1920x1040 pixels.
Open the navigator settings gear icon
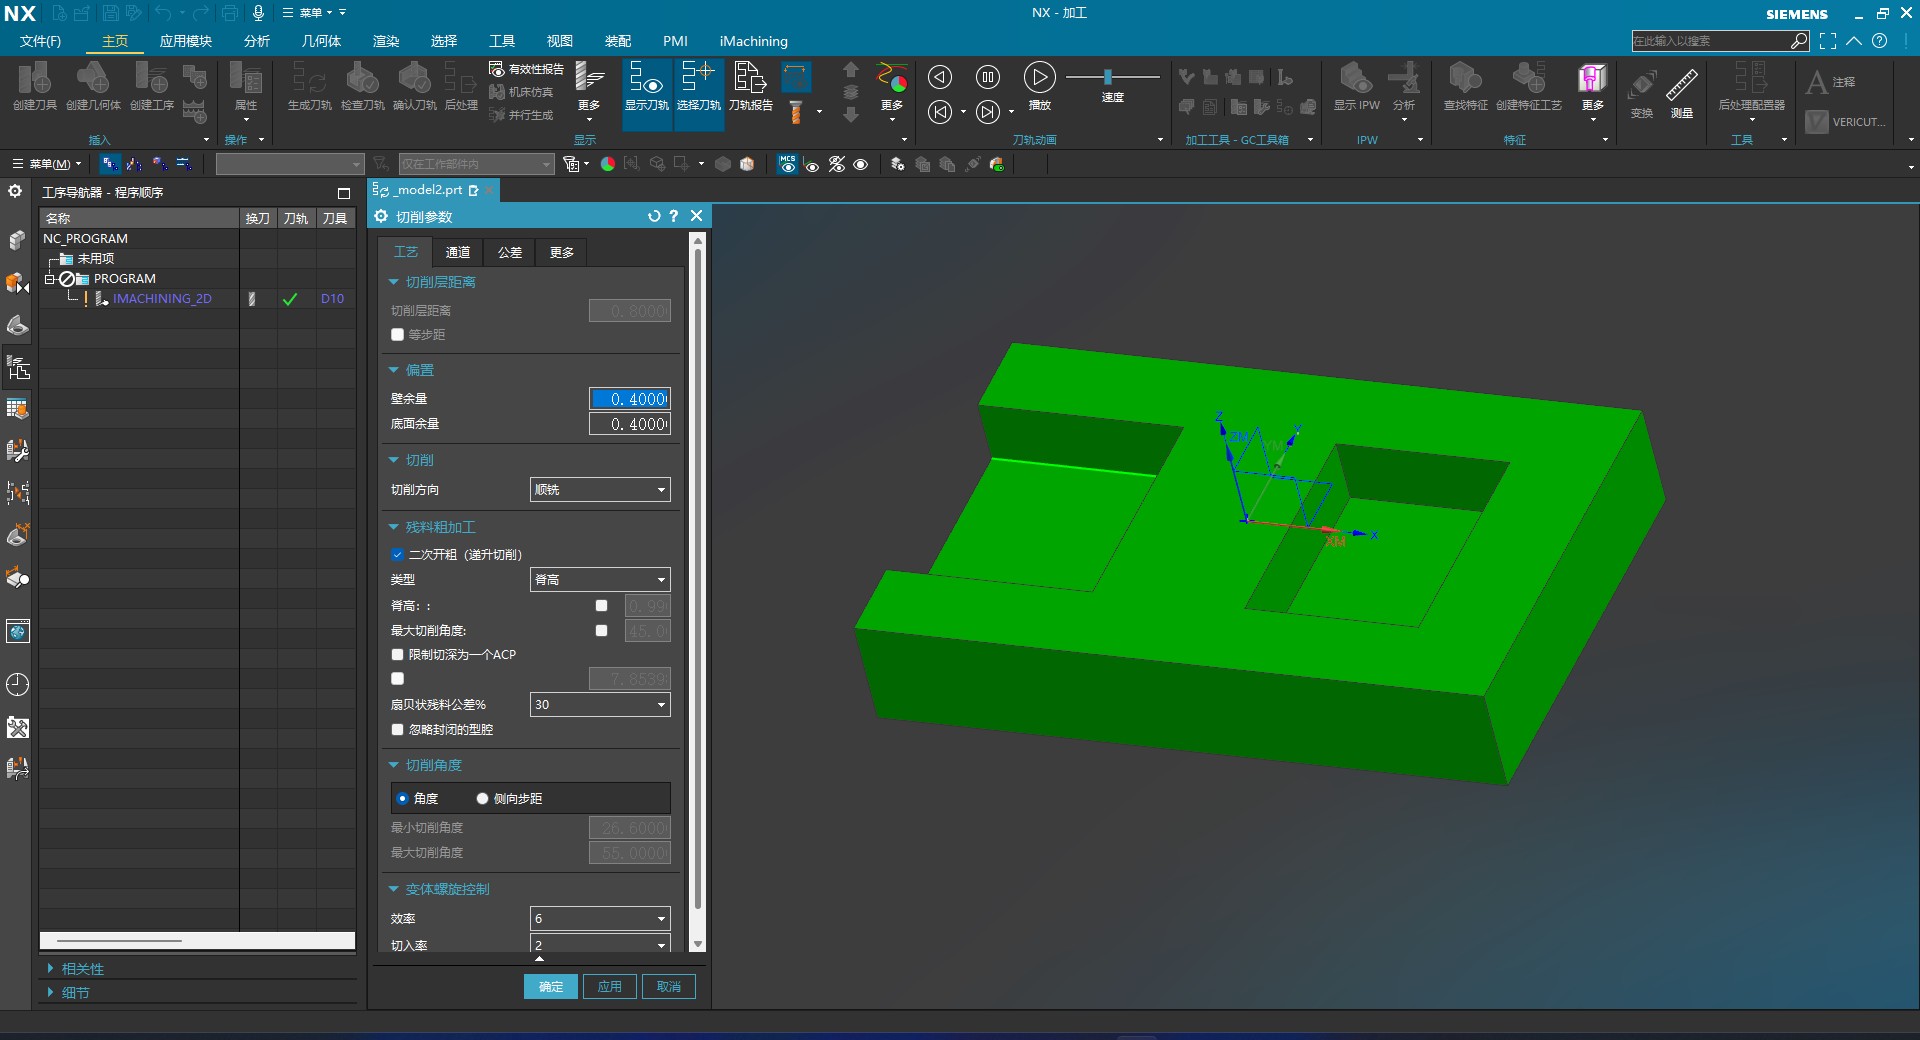pyautogui.click(x=15, y=191)
